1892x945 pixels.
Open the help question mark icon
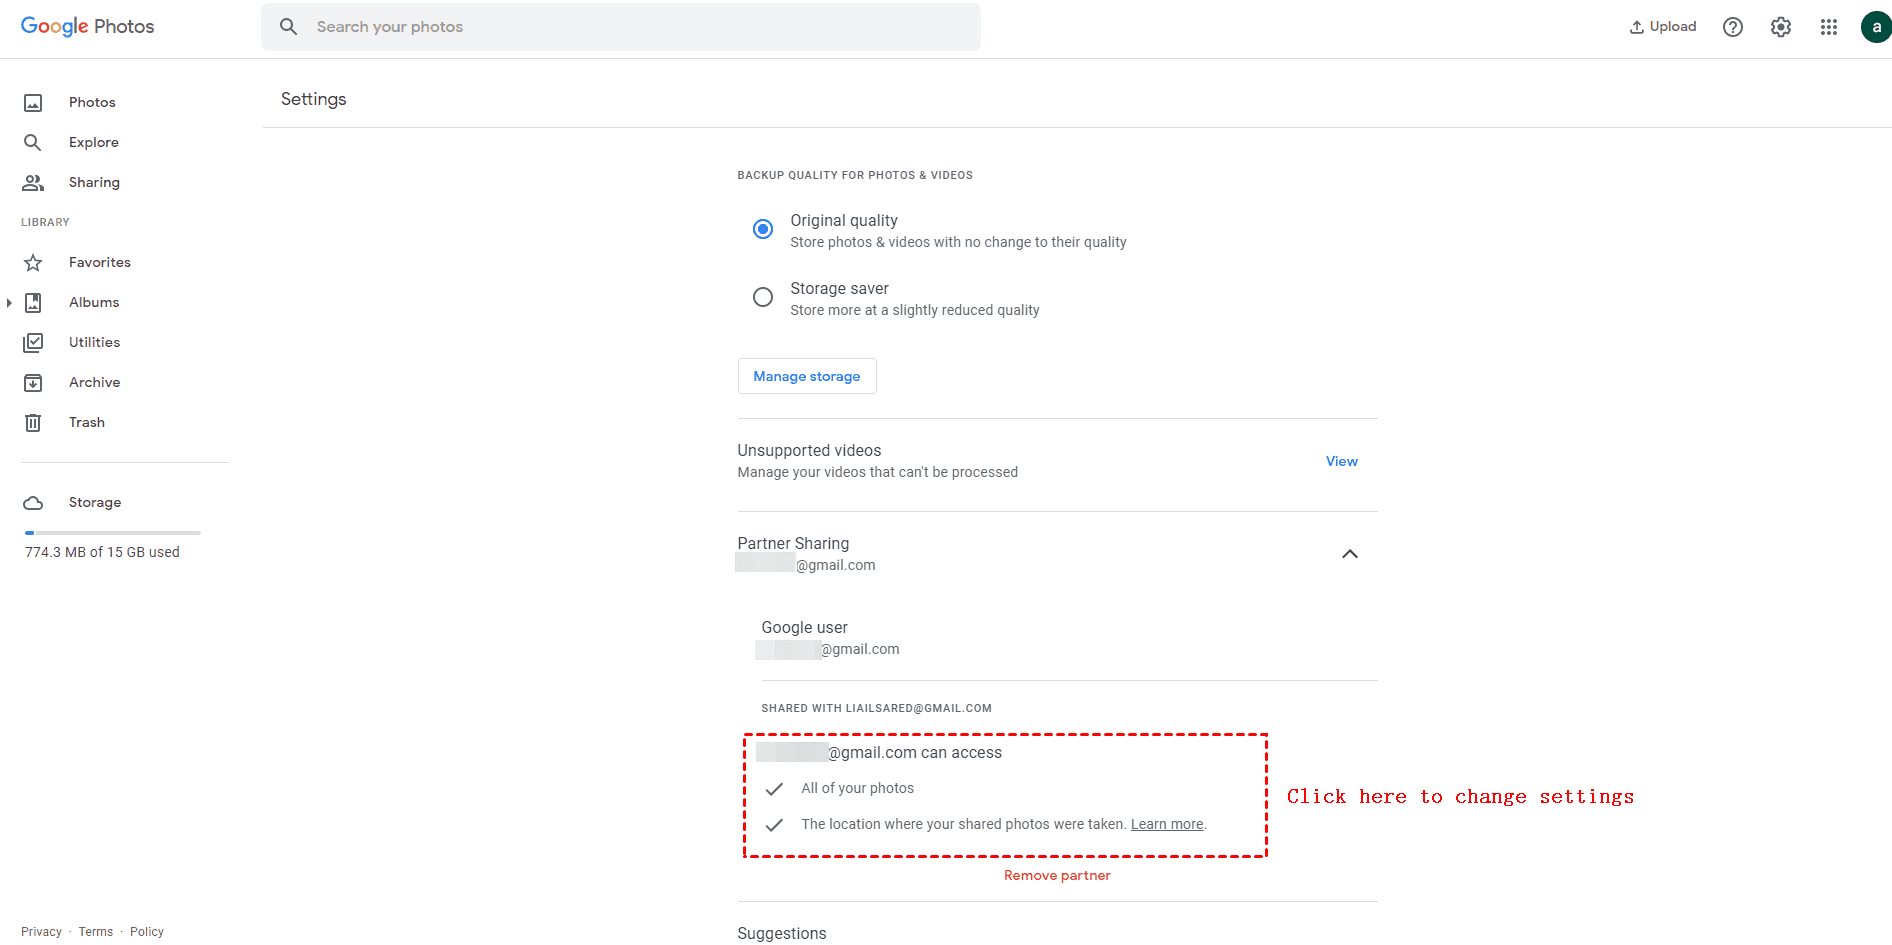tap(1733, 27)
